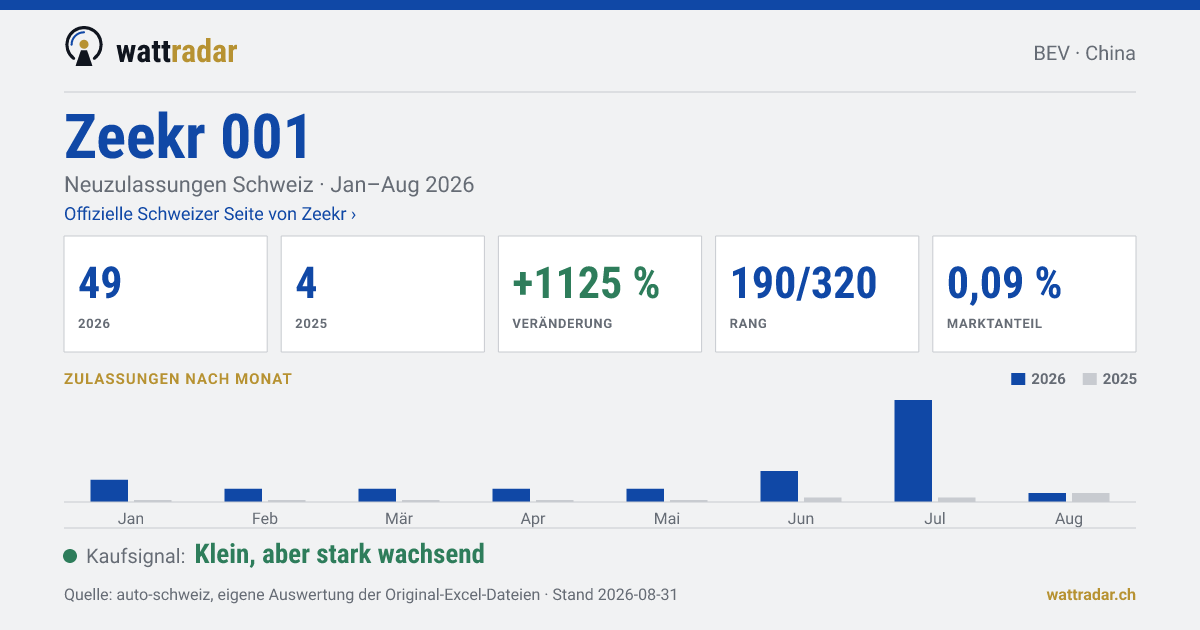The image size is (1200, 630).
Task: Click the Zeekr 001 model heading
Action: pos(188,137)
